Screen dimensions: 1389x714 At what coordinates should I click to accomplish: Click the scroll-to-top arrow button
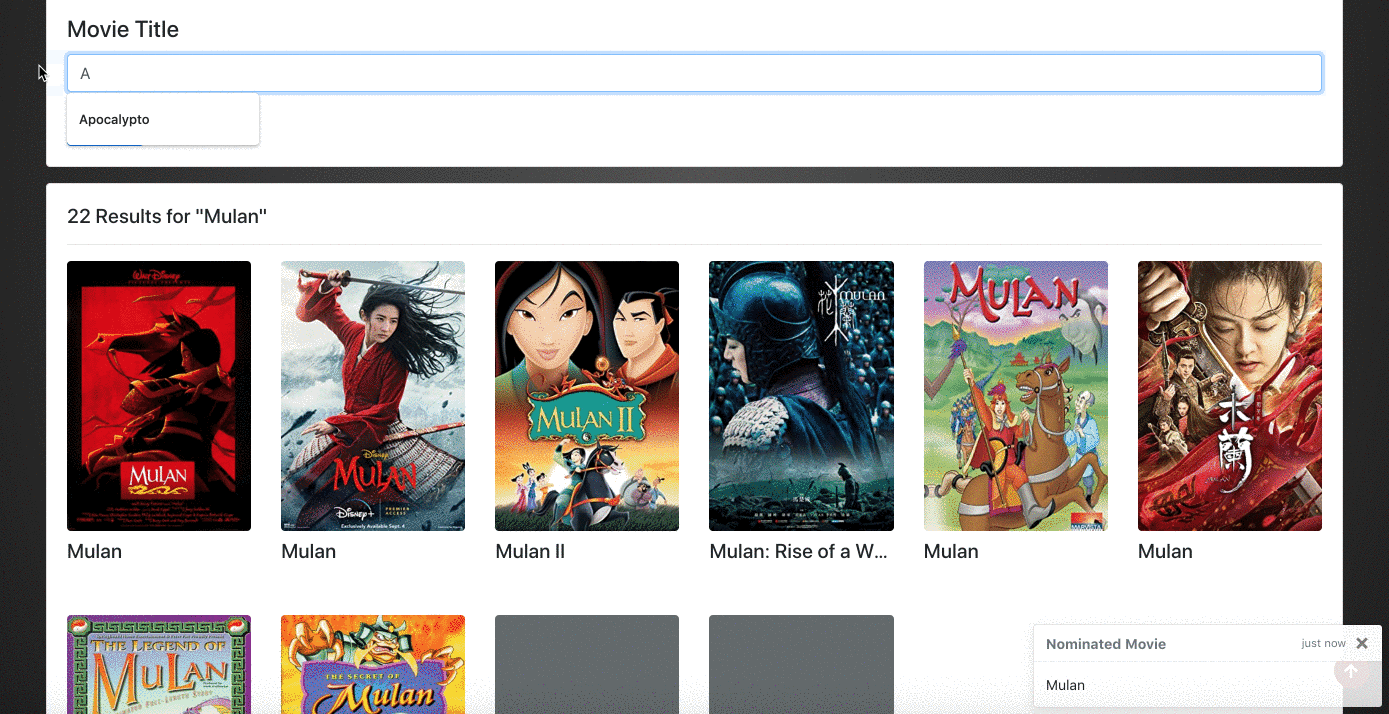pos(1351,671)
